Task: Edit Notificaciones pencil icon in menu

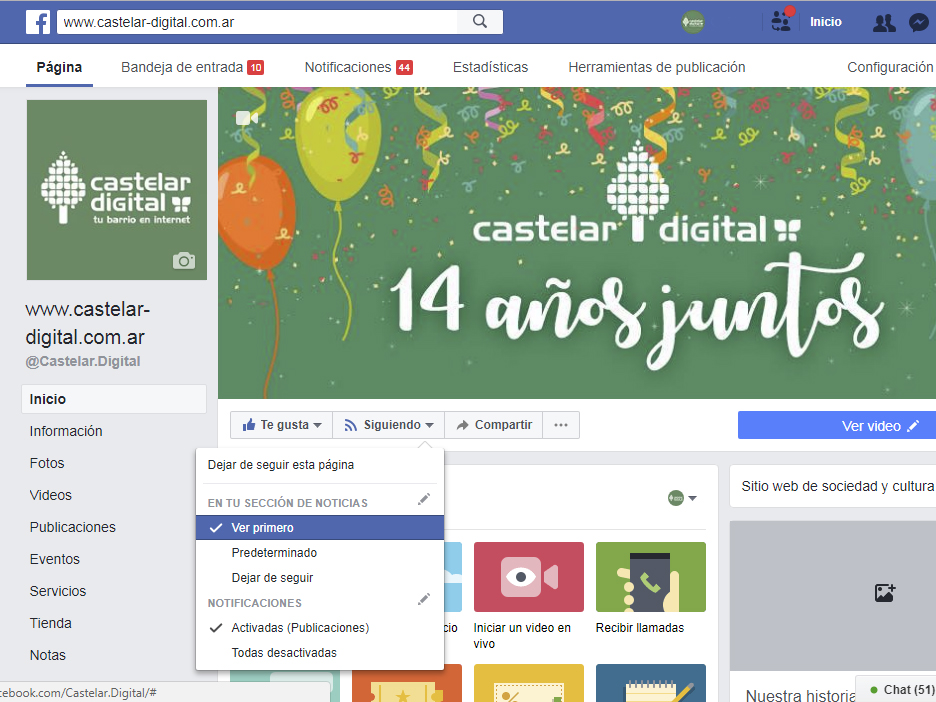Action: click(x=424, y=599)
